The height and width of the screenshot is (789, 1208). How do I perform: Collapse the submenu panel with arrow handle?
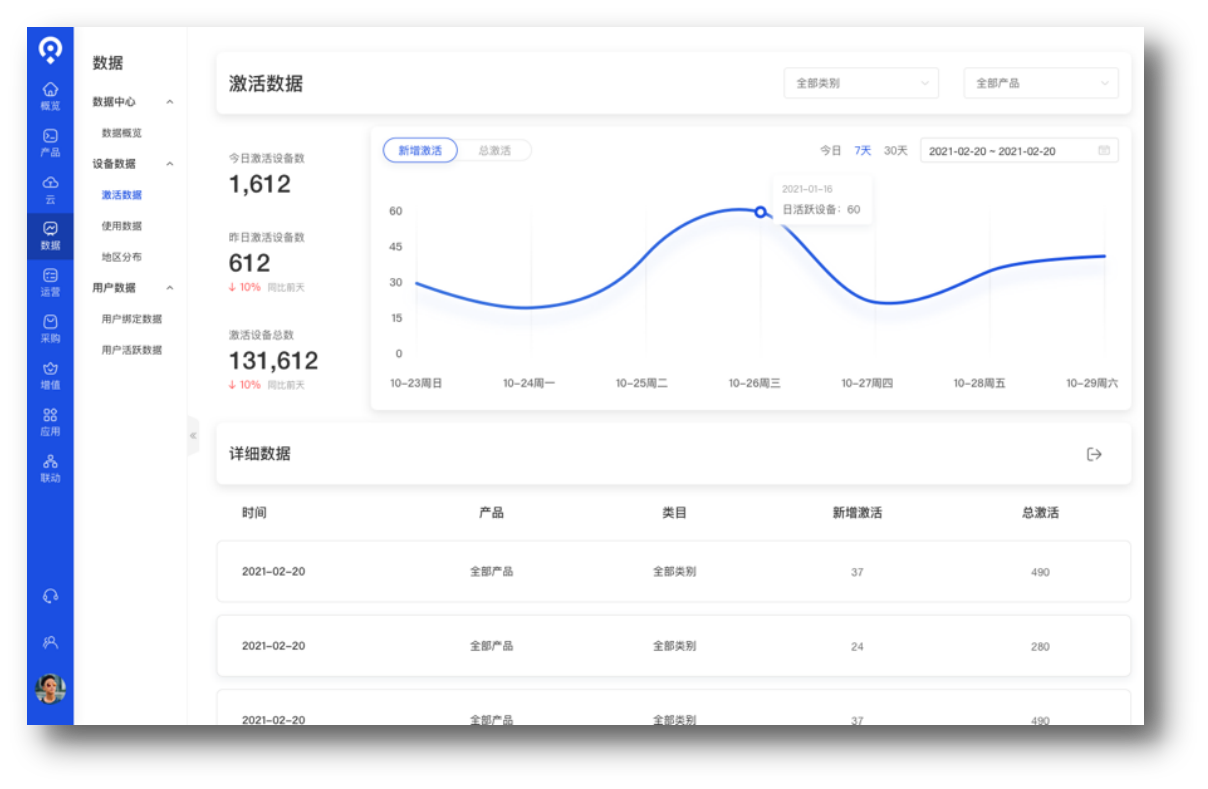[x=193, y=436]
